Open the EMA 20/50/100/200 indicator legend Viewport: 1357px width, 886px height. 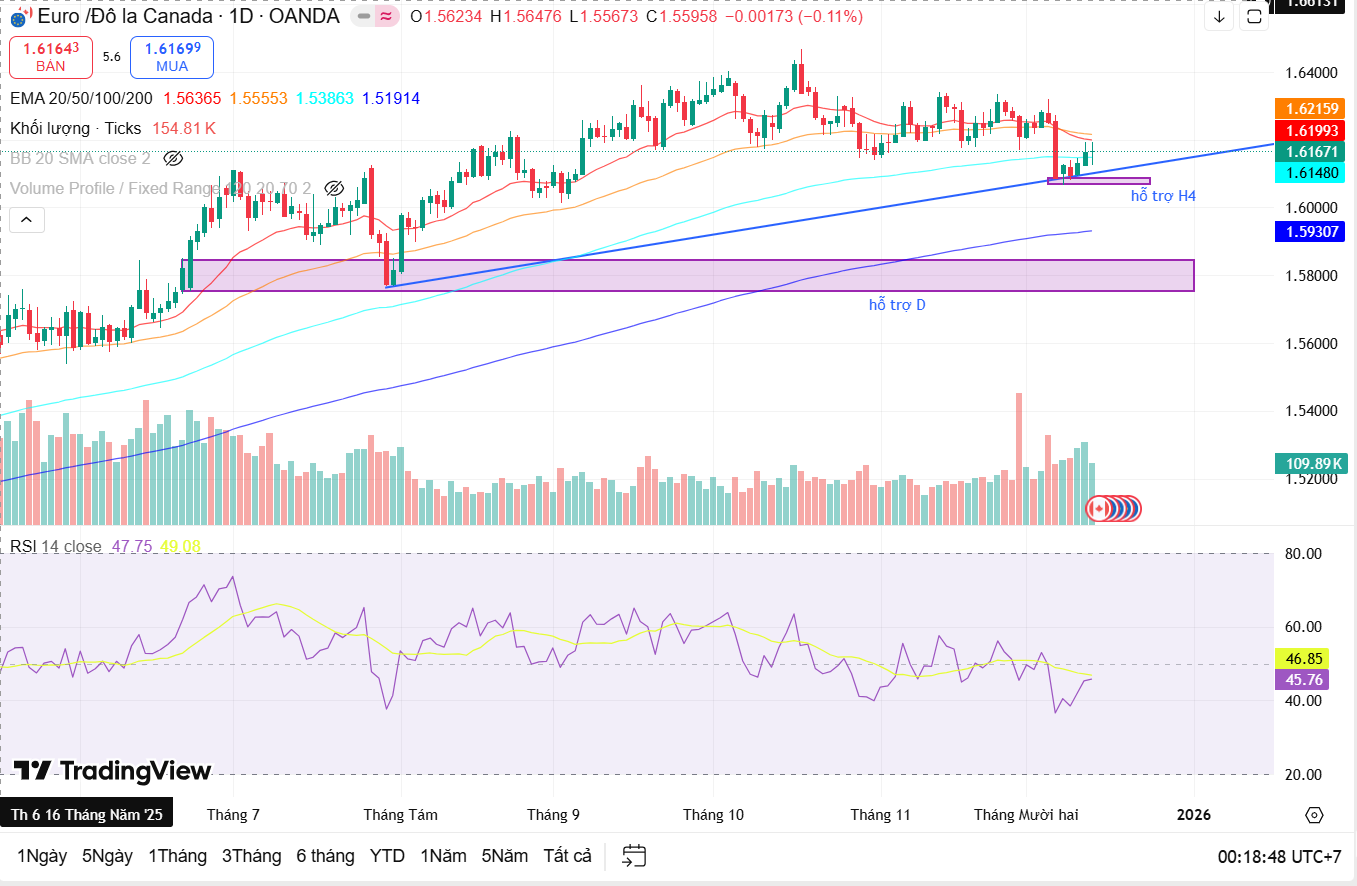80,98
